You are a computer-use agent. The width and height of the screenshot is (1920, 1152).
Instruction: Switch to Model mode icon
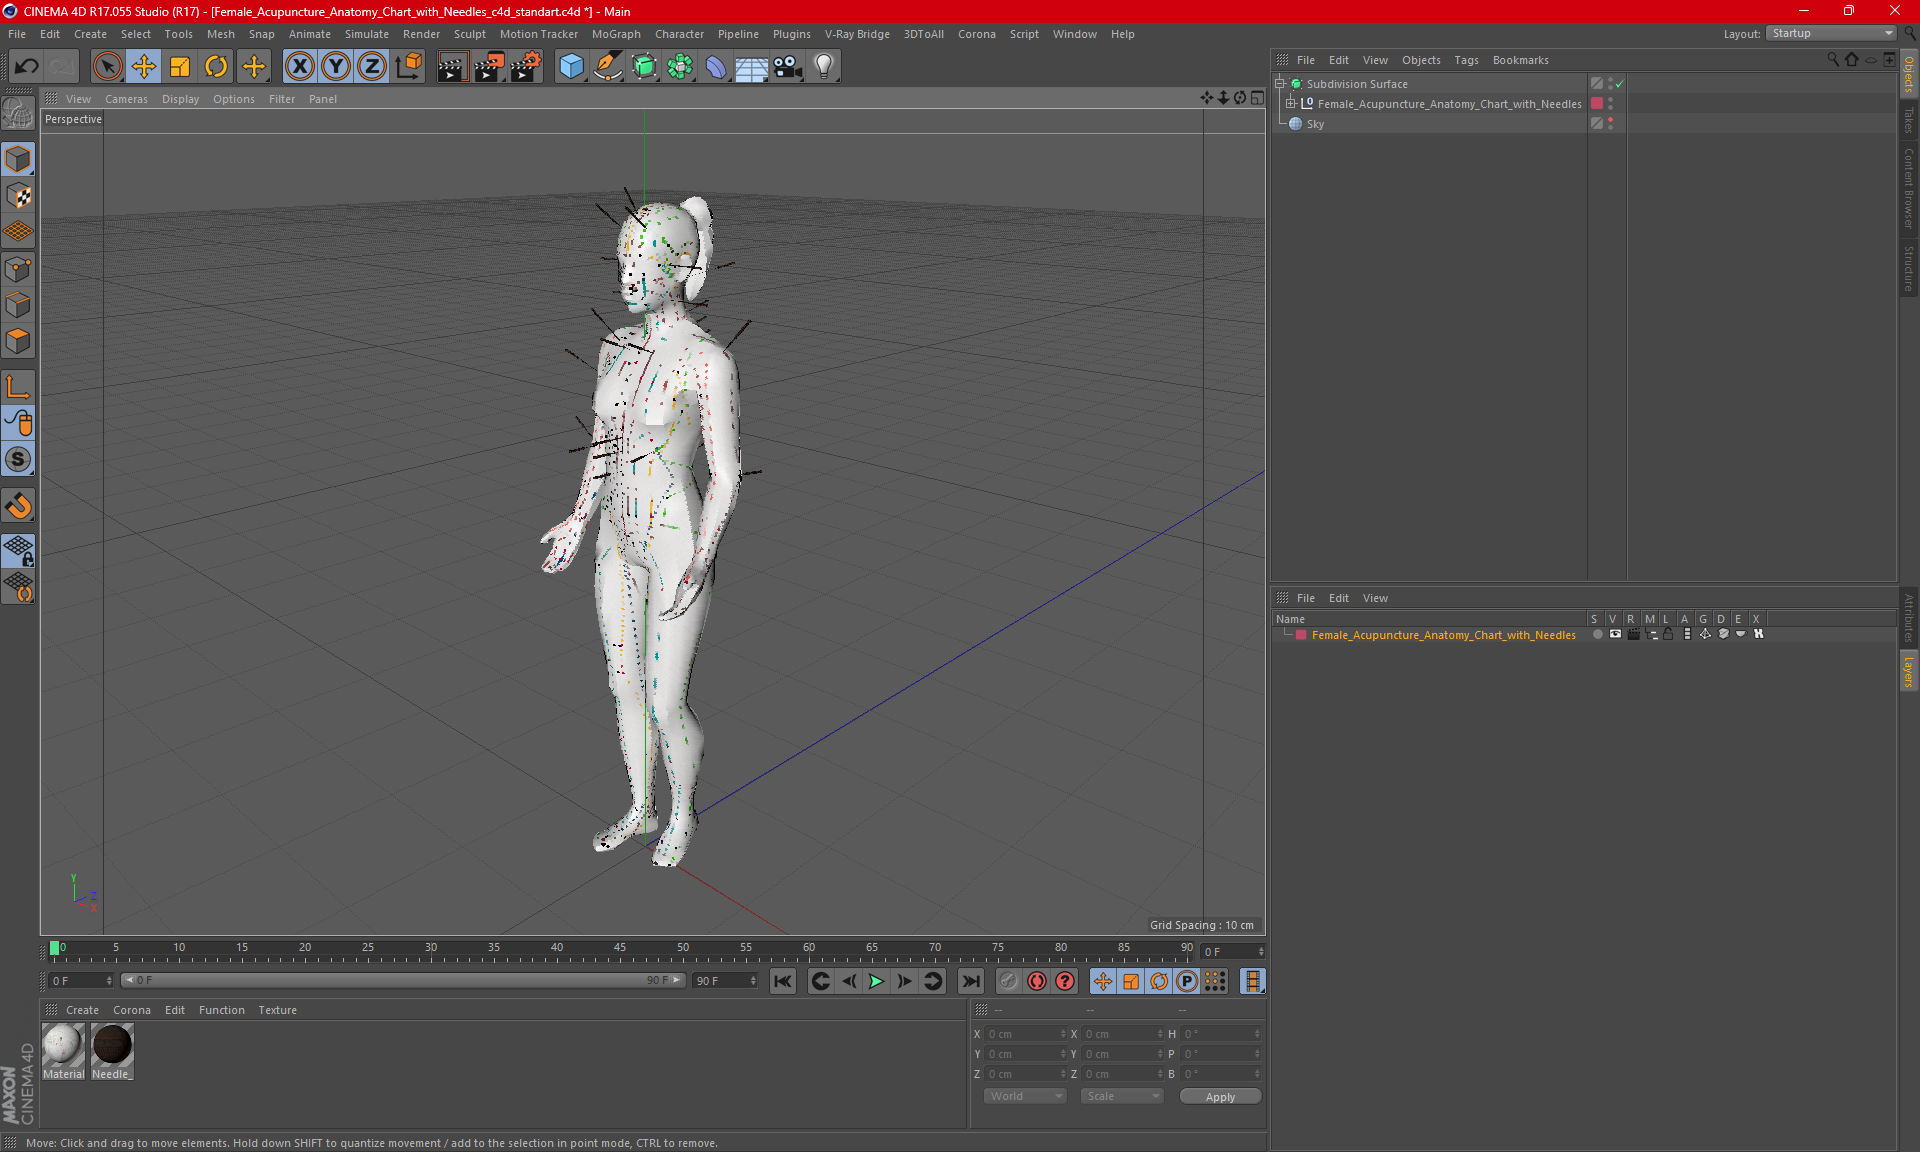point(18,160)
